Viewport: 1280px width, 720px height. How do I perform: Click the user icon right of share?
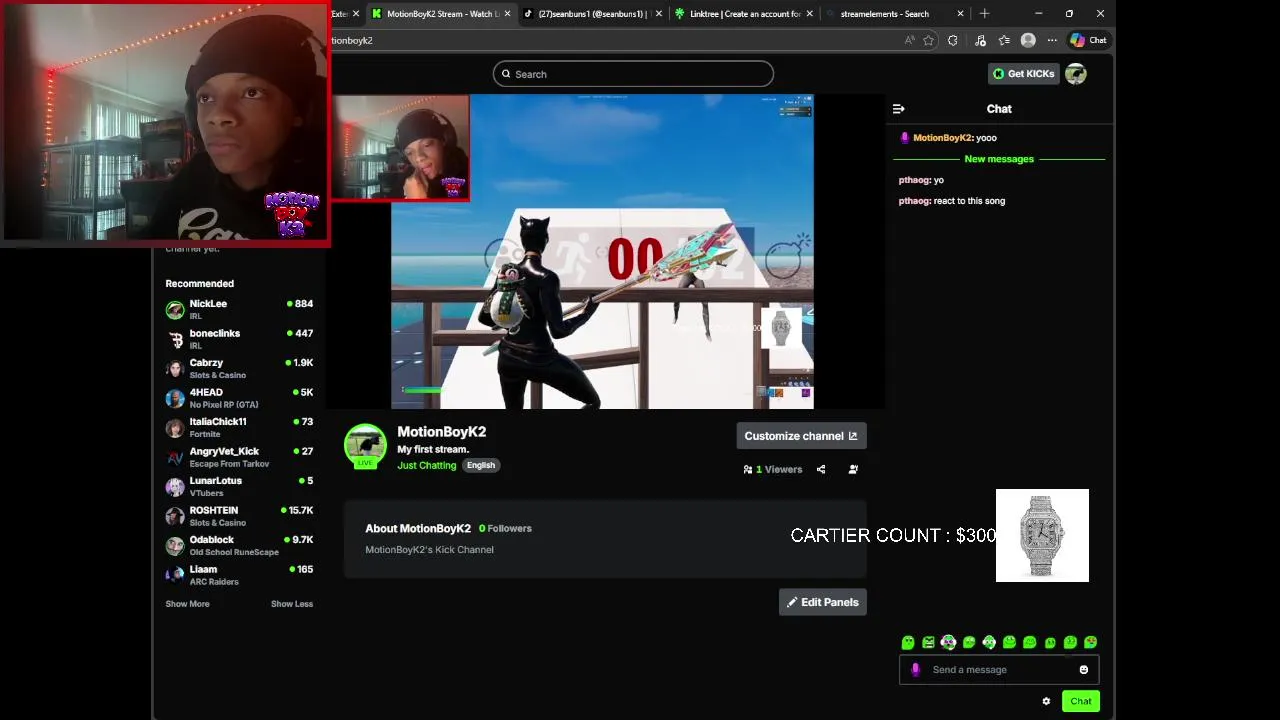[x=853, y=469]
